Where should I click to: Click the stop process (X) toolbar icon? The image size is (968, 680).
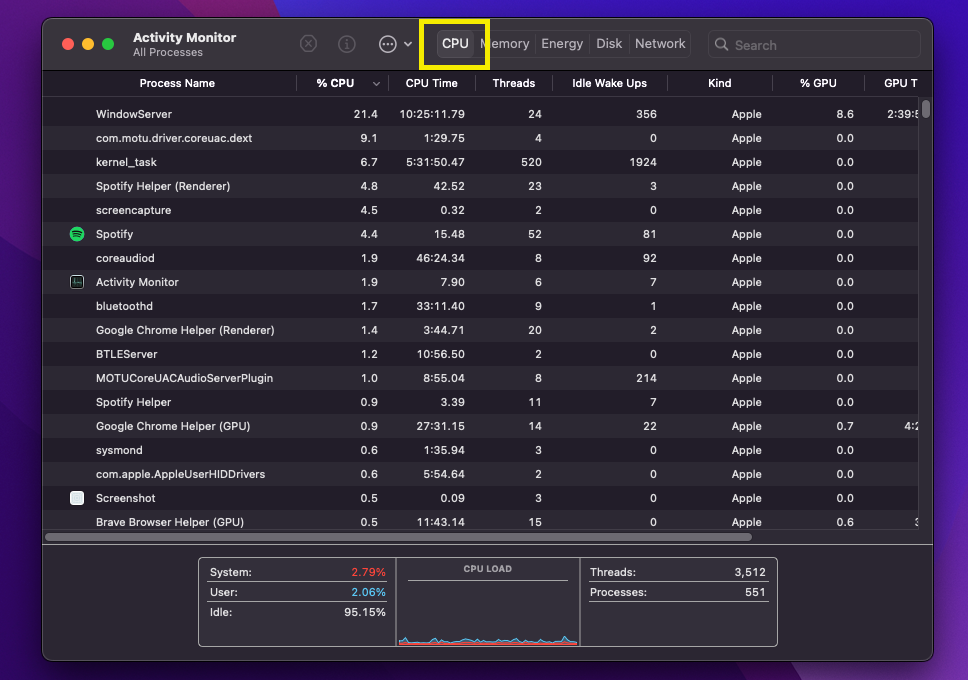coord(309,44)
